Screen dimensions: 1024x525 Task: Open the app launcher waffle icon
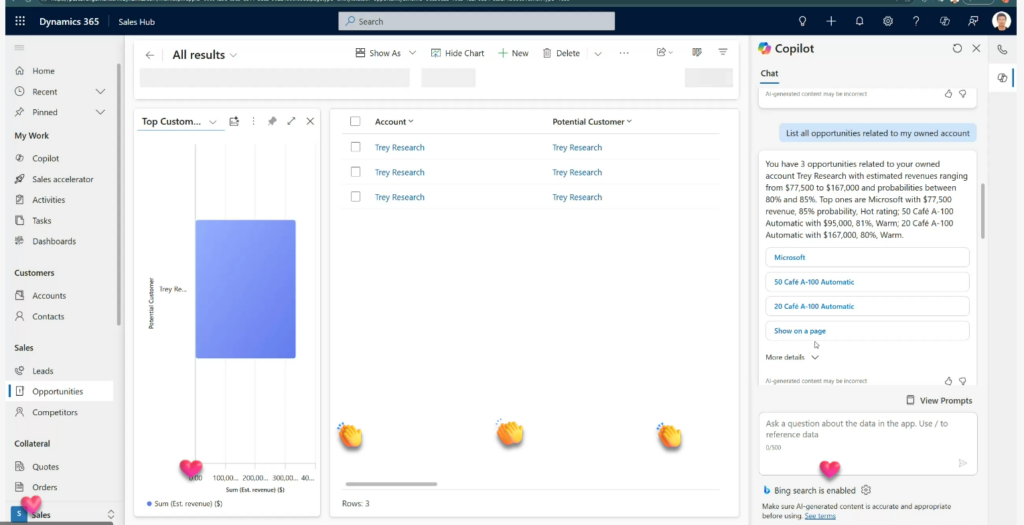coord(20,22)
